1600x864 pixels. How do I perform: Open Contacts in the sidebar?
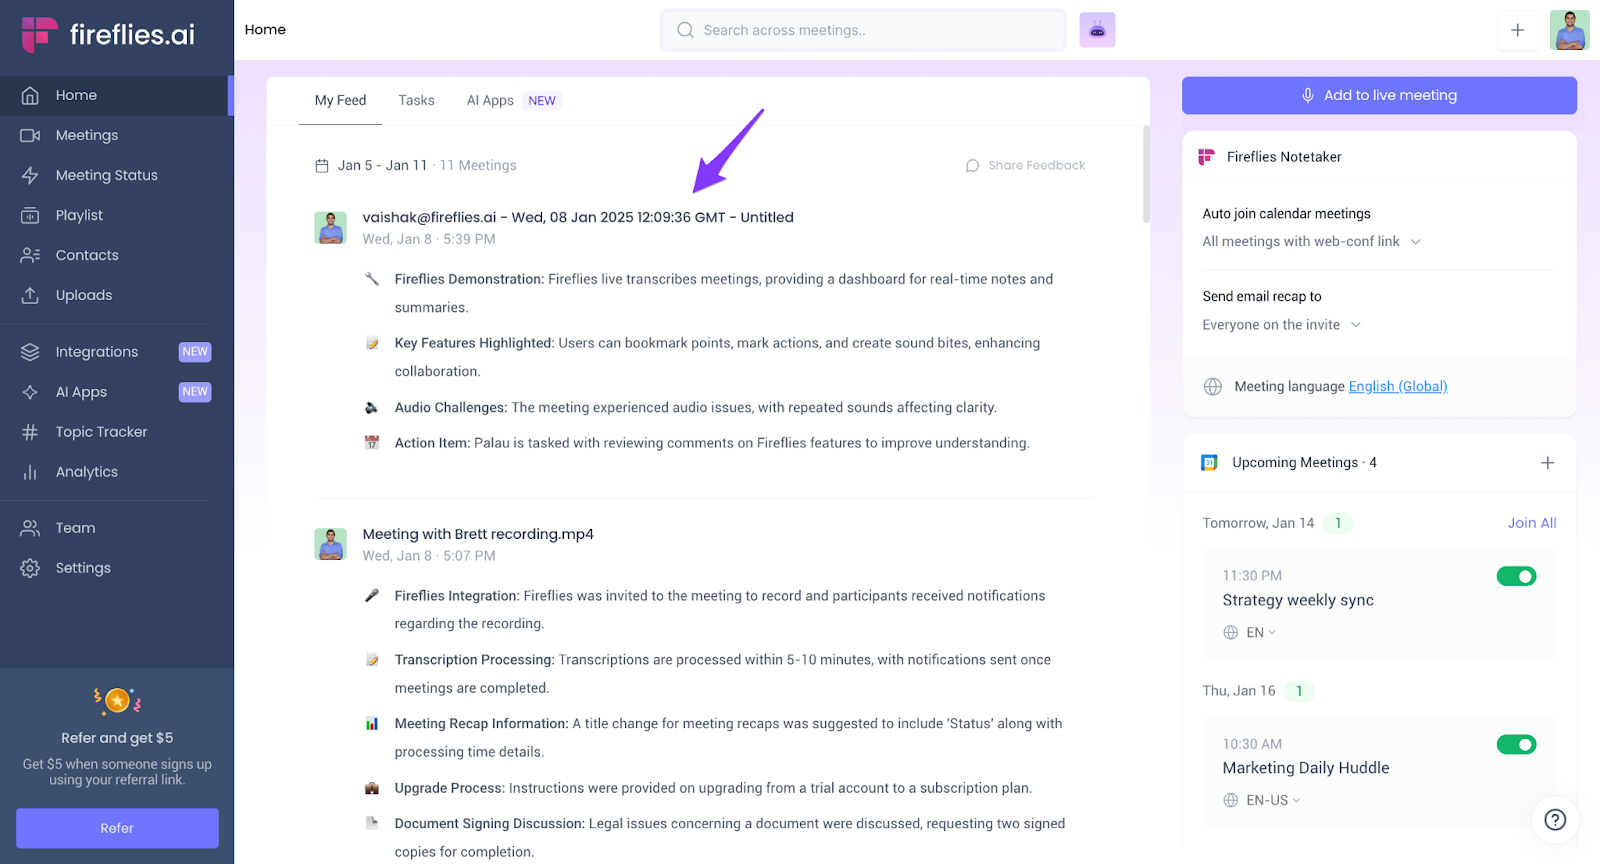[116, 255]
